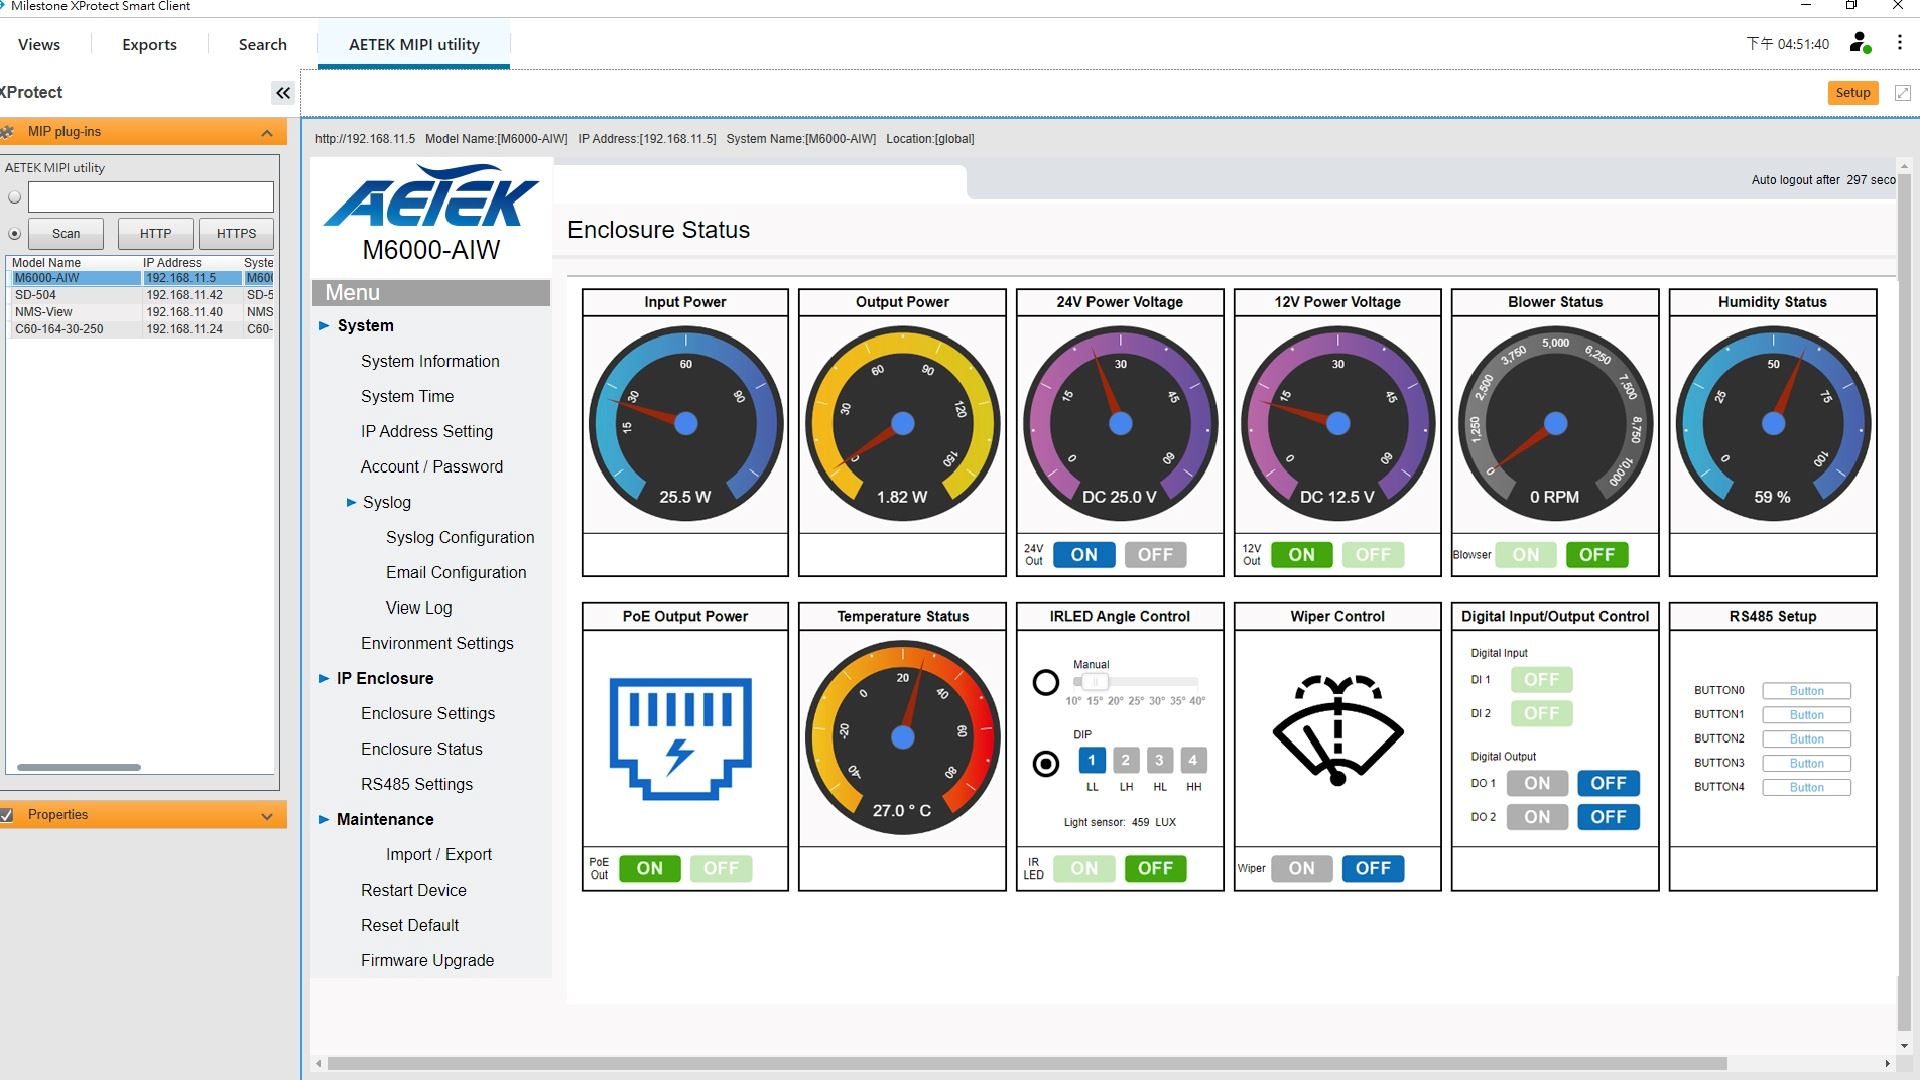Collapse the MIP plug-ins panel
Viewport: 1920px width, 1080px height.
coord(267,133)
